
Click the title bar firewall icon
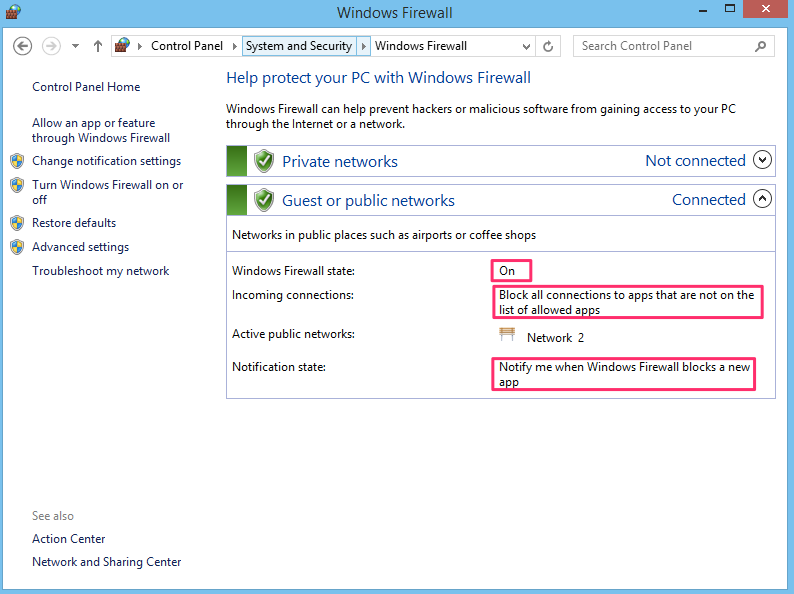[x=12, y=11]
